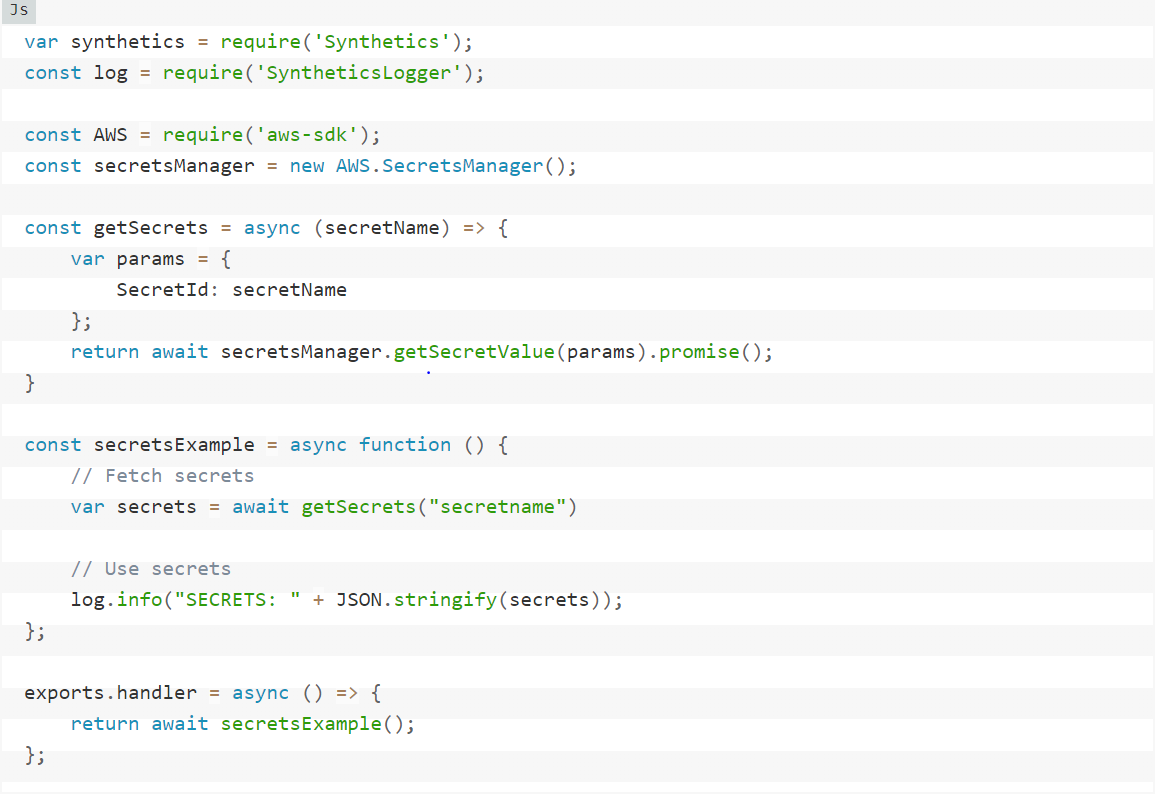This screenshot has height=796, width=1155.
Task: Click getSecrets in its const declaration
Action: (150, 228)
